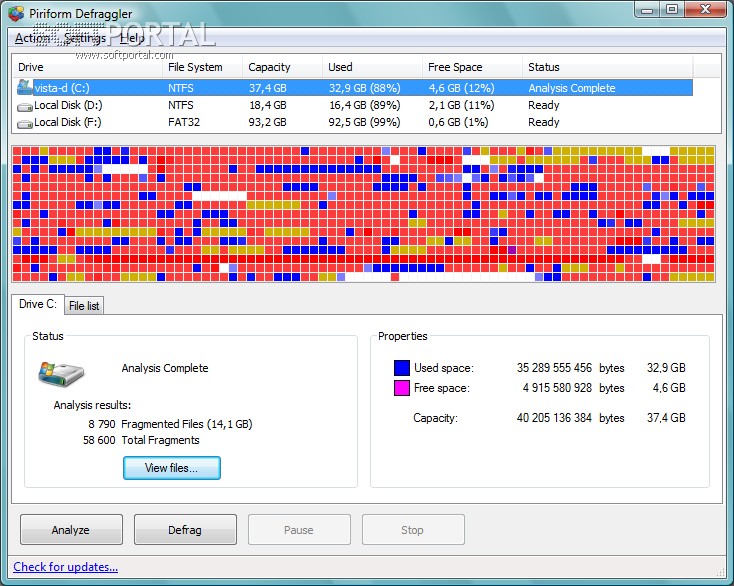Click the Local Disk (F:) drive icon
This screenshot has height=586, width=734.
24,124
